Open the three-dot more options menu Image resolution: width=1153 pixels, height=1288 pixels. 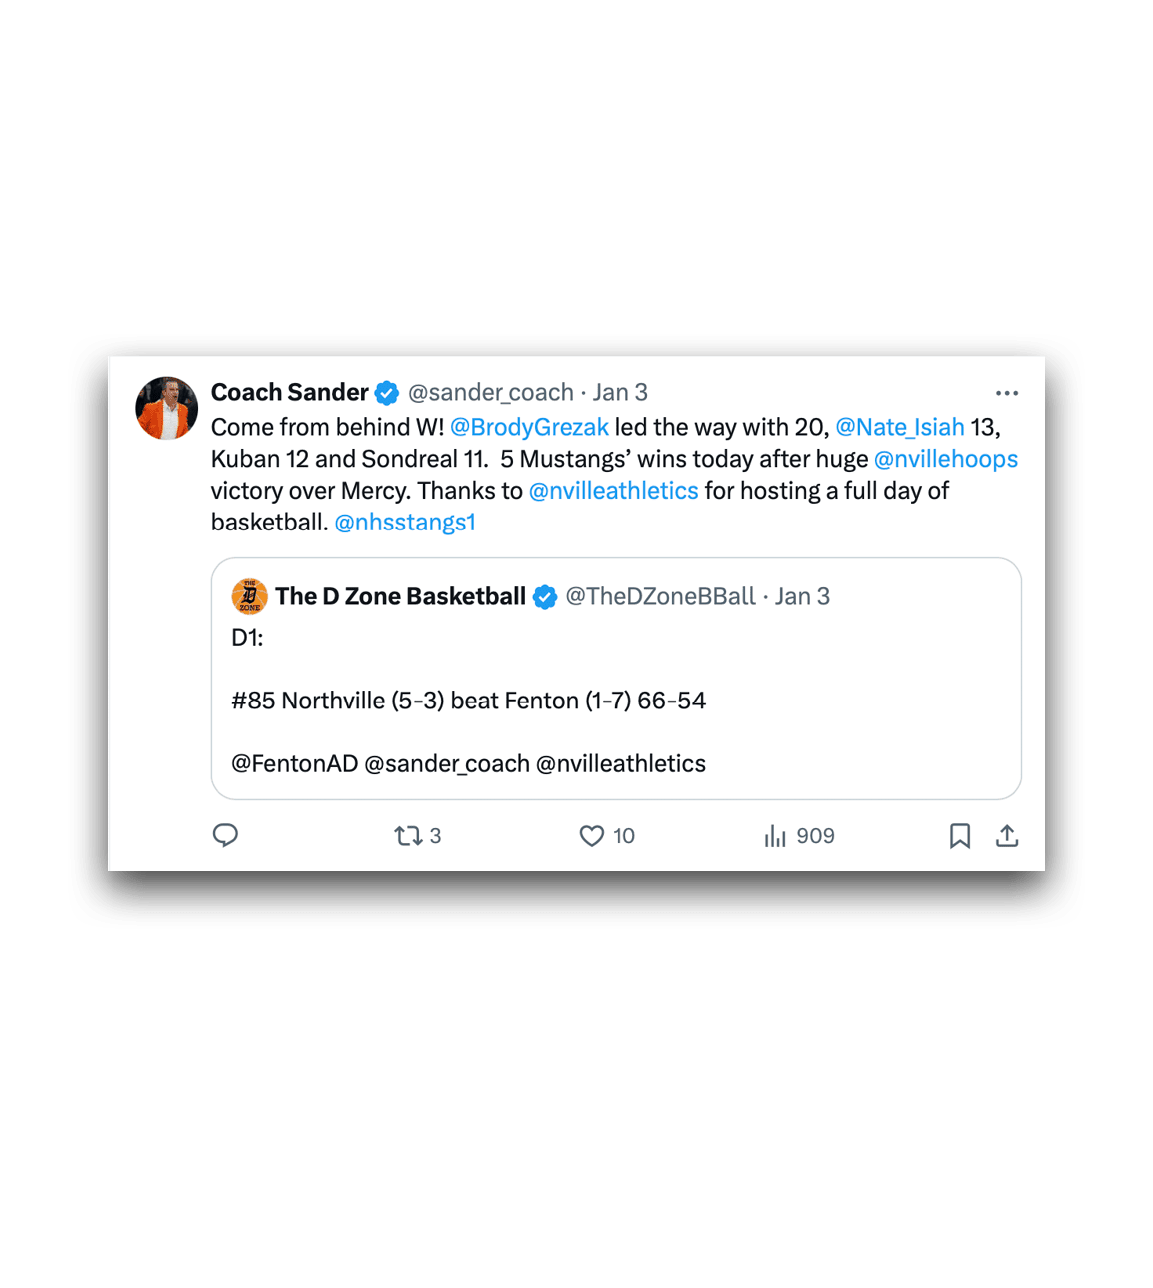[x=1007, y=393]
